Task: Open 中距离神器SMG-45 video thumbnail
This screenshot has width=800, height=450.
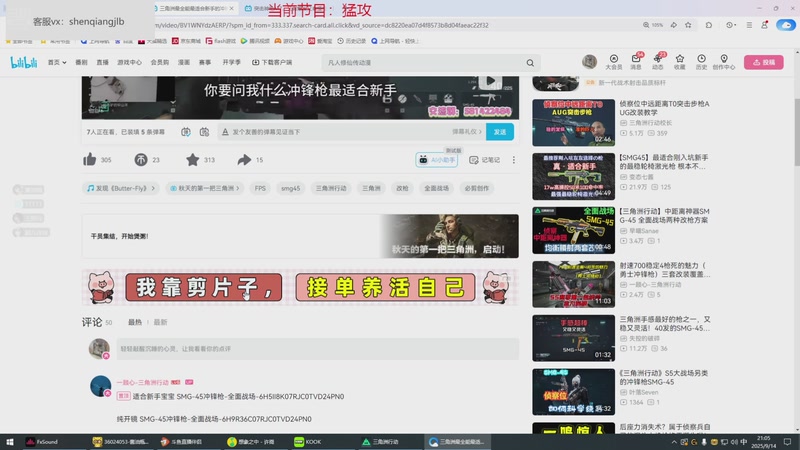Action: click(x=573, y=231)
